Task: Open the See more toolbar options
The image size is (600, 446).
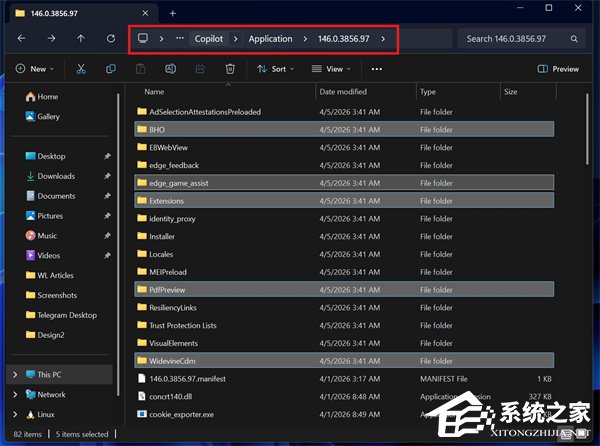Action: (377, 69)
